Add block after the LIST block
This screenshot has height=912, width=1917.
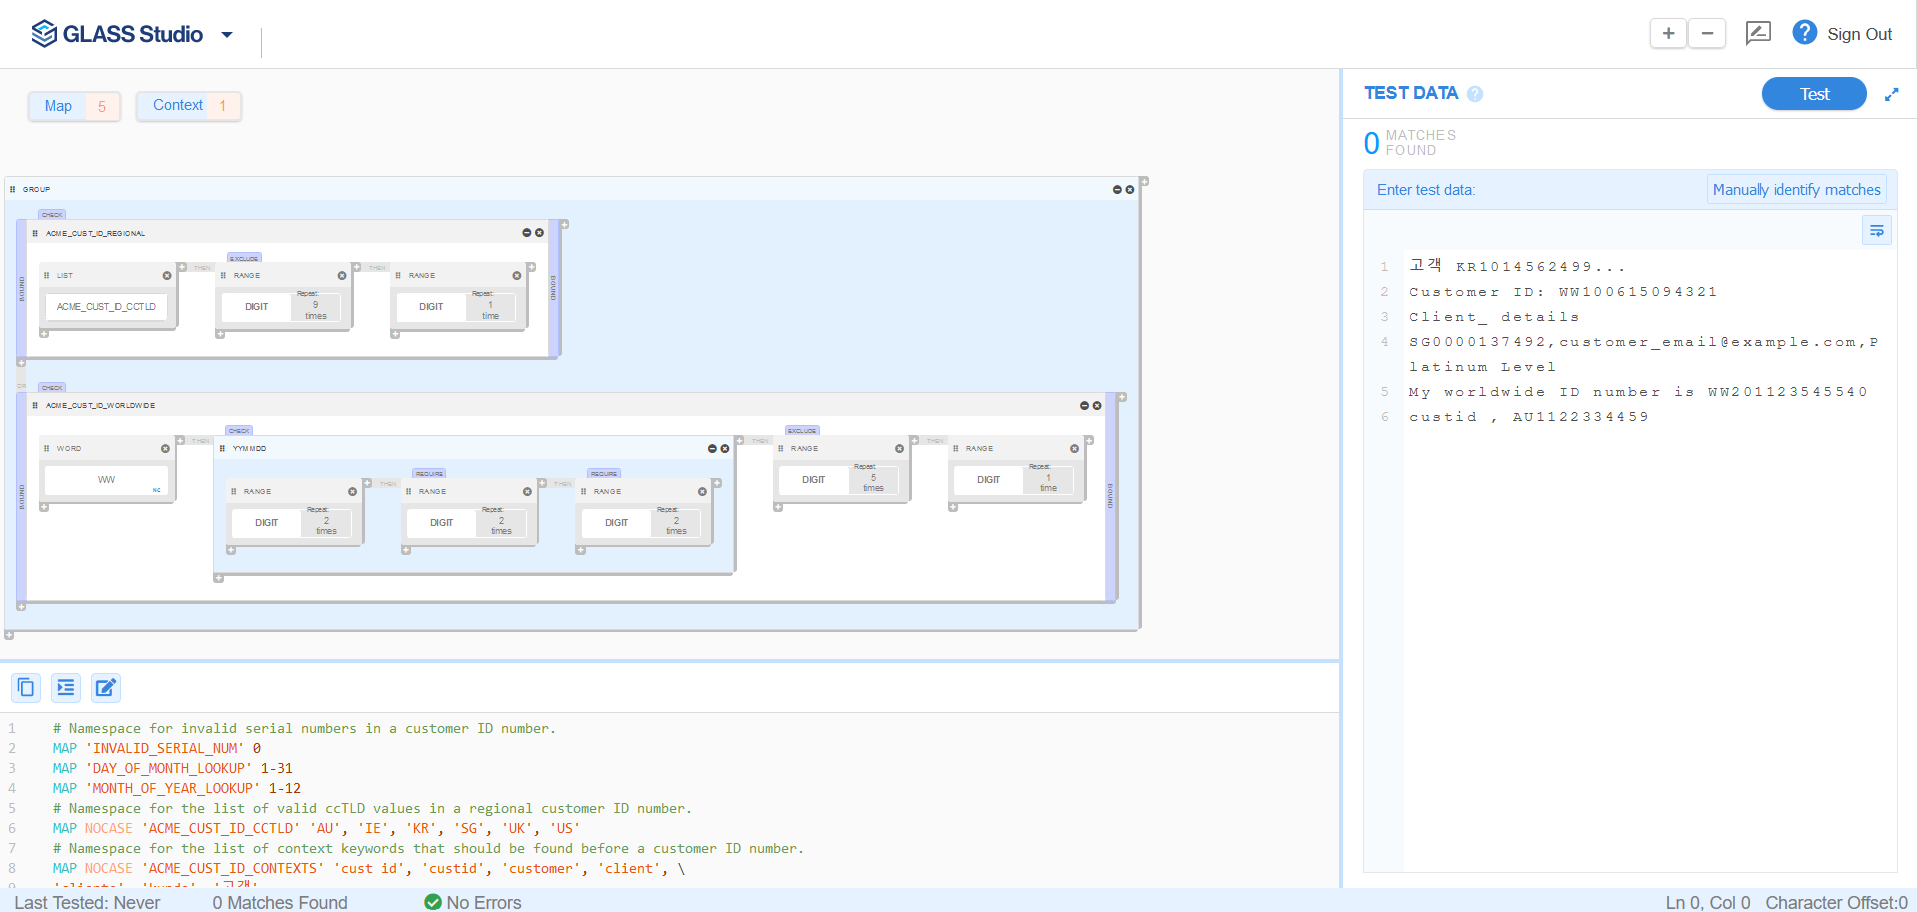(182, 267)
